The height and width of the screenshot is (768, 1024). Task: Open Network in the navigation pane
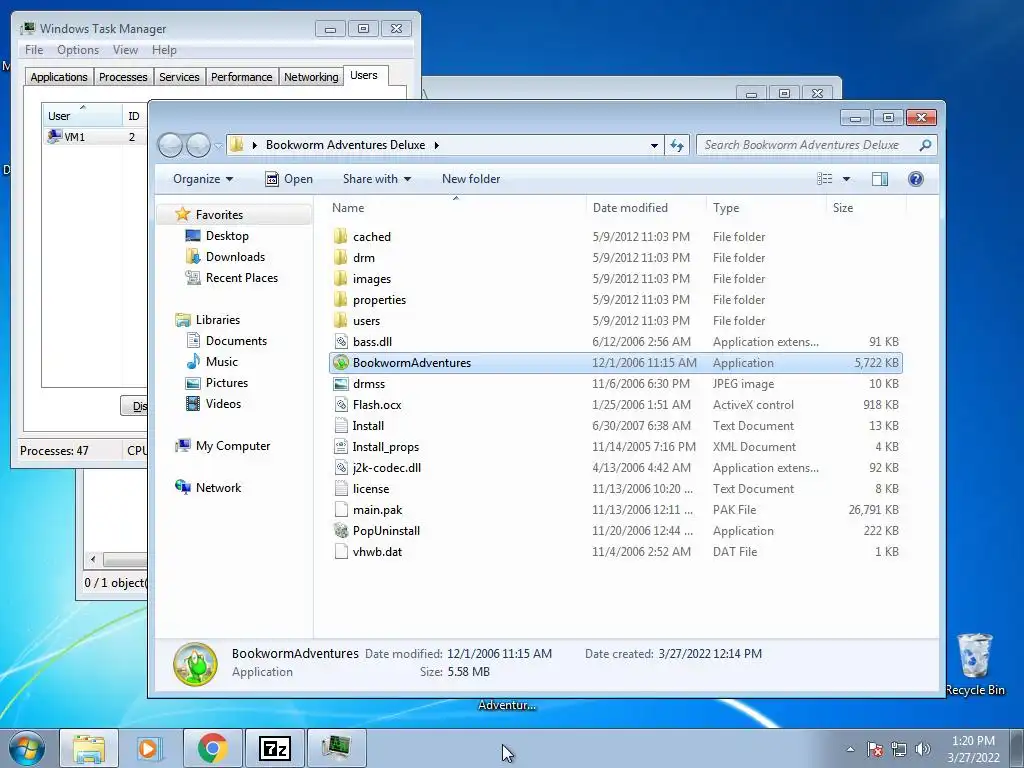coord(208,488)
